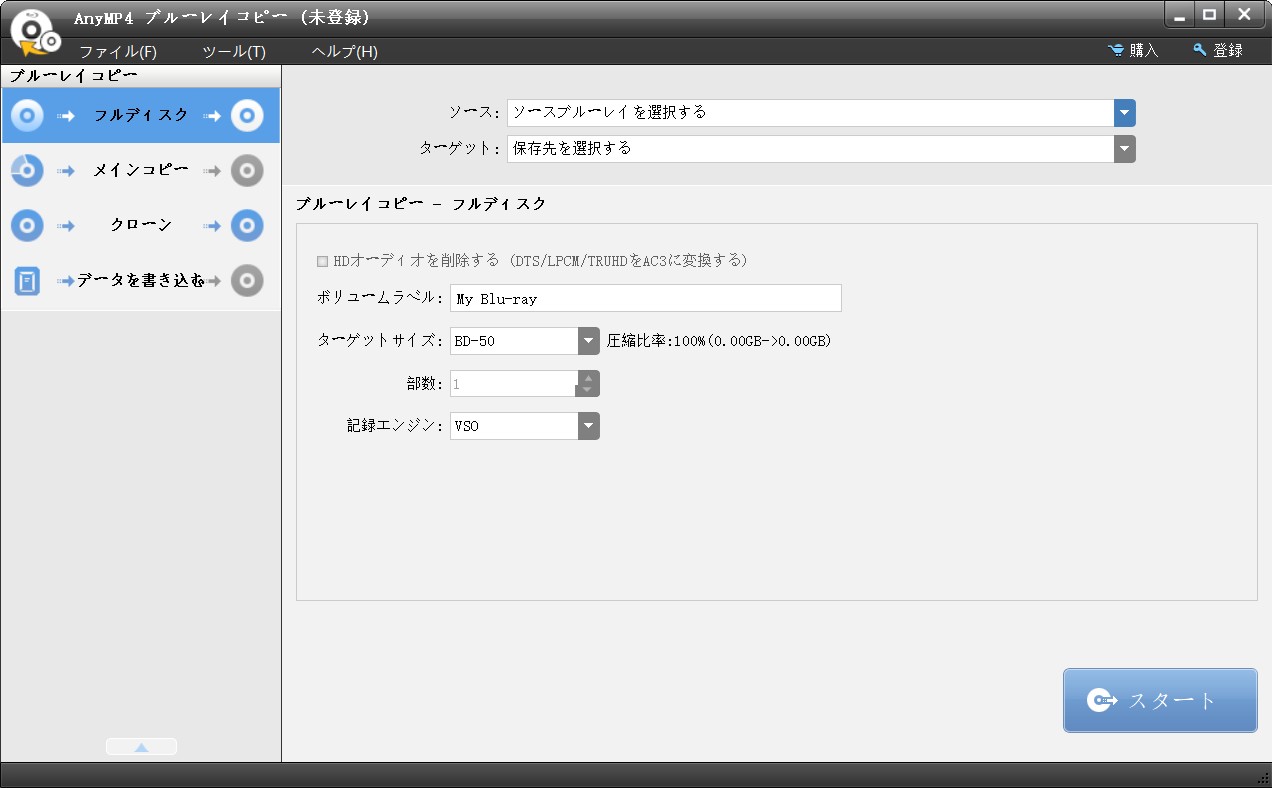Open the ファイル(F) menu
The width and height of the screenshot is (1272, 788).
point(118,51)
